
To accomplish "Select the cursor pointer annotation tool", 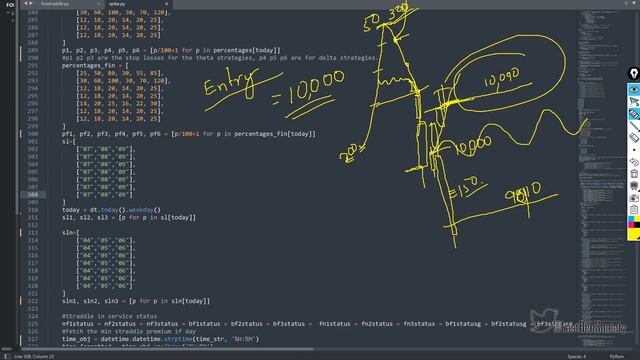I will pos(633,102).
